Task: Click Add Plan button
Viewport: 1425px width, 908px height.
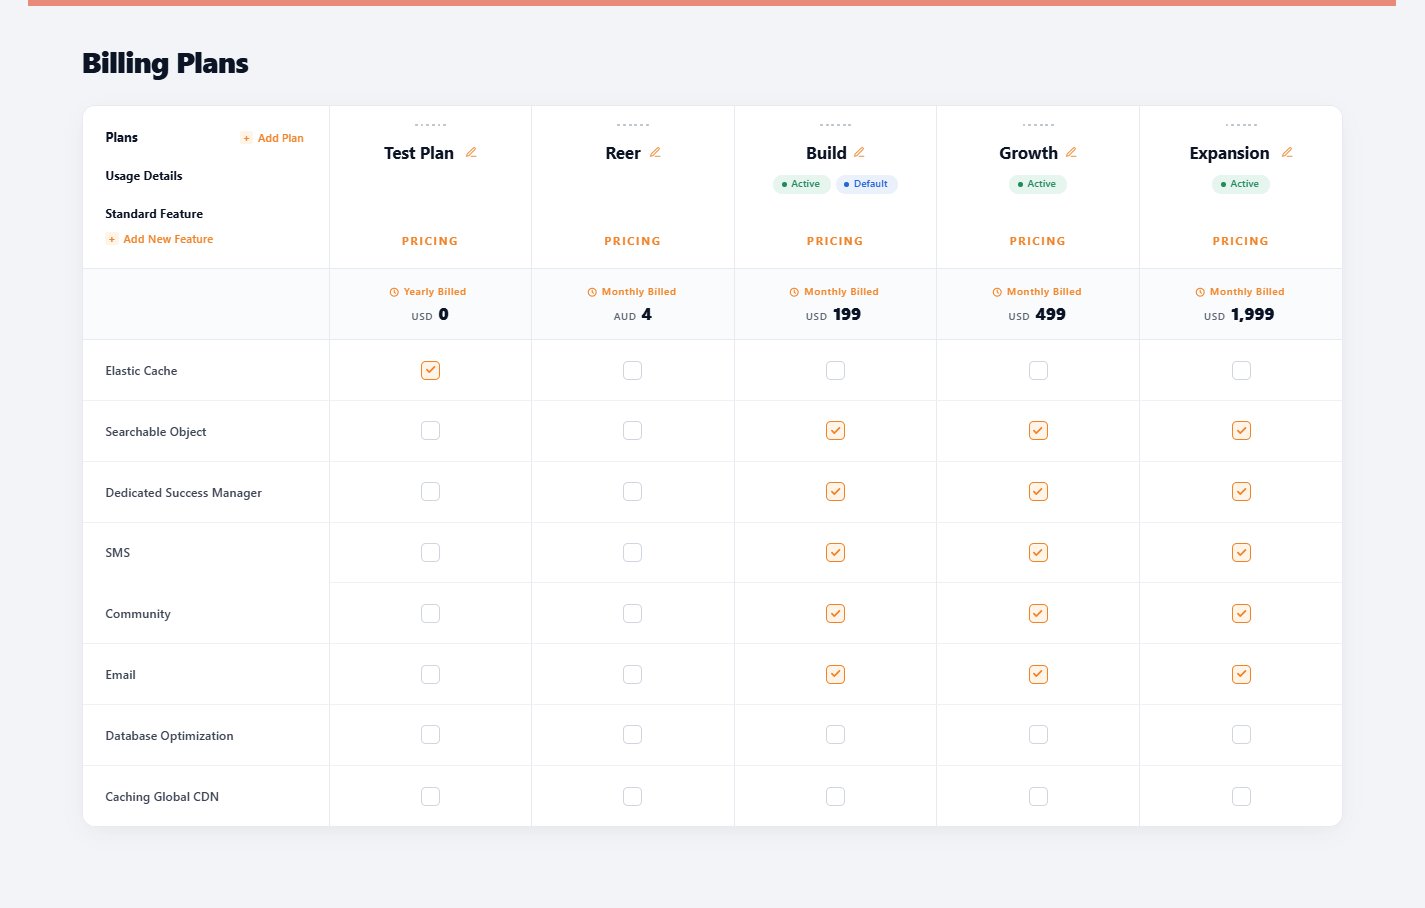Action: click(272, 138)
